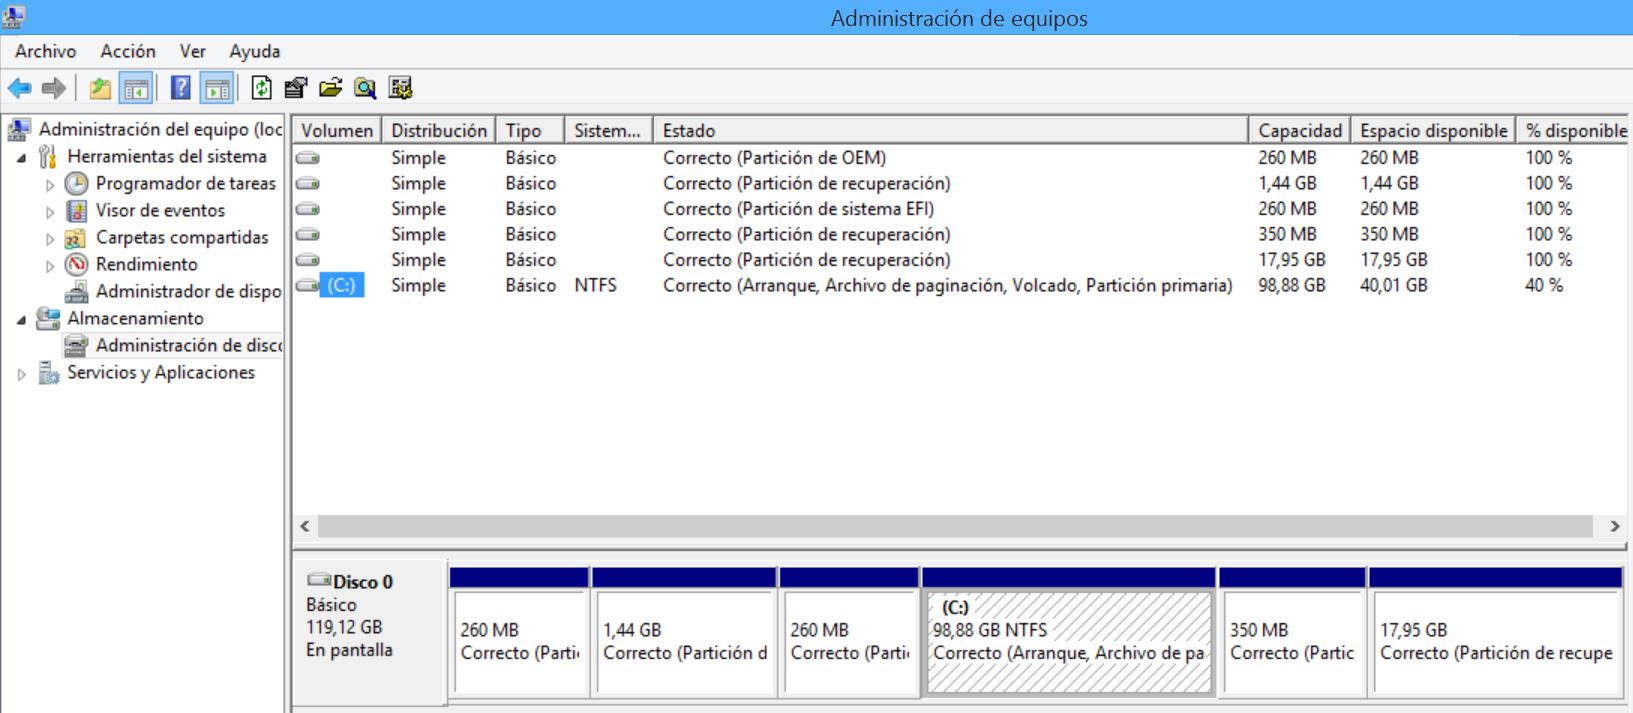Expand the Programador de tareas node
This screenshot has width=1633, height=713.
(50, 185)
